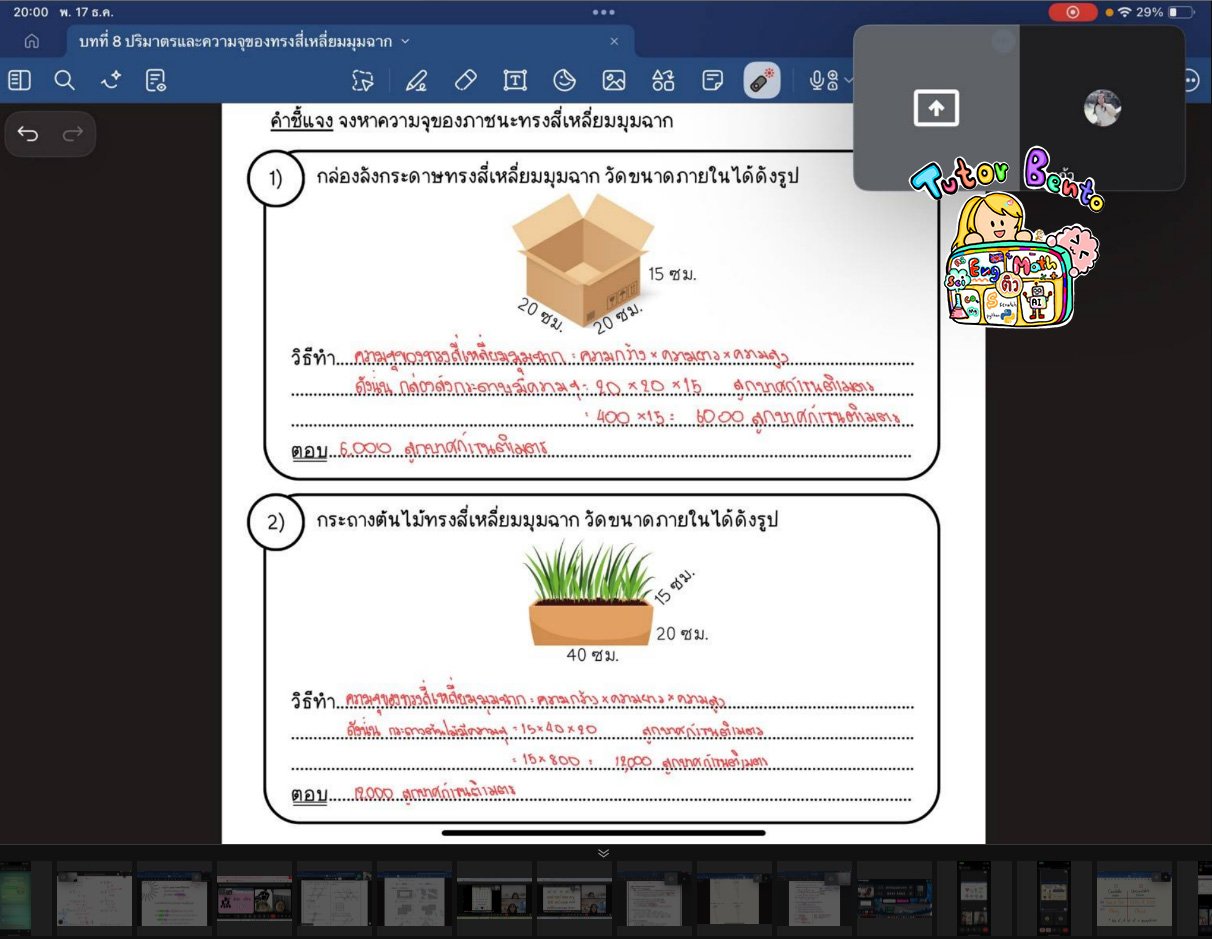
Task: Open the page thumbnails sidebar icon
Action: [x=19, y=80]
